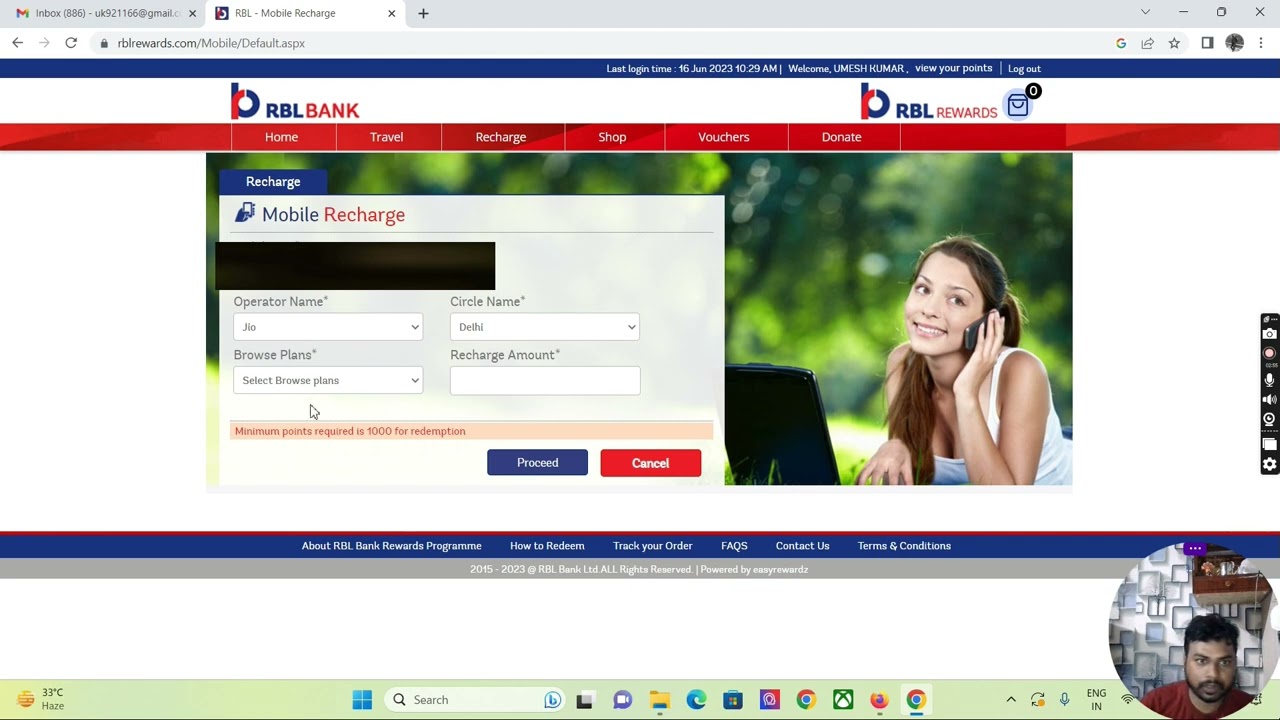Click the Recharge Amount input field
Image resolution: width=1280 pixels, height=720 pixels.
[x=545, y=380]
